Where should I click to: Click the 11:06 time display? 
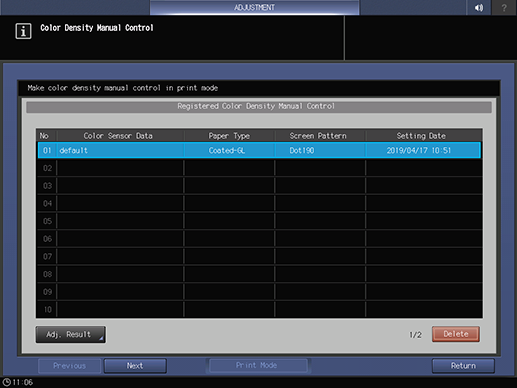click(x=23, y=382)
